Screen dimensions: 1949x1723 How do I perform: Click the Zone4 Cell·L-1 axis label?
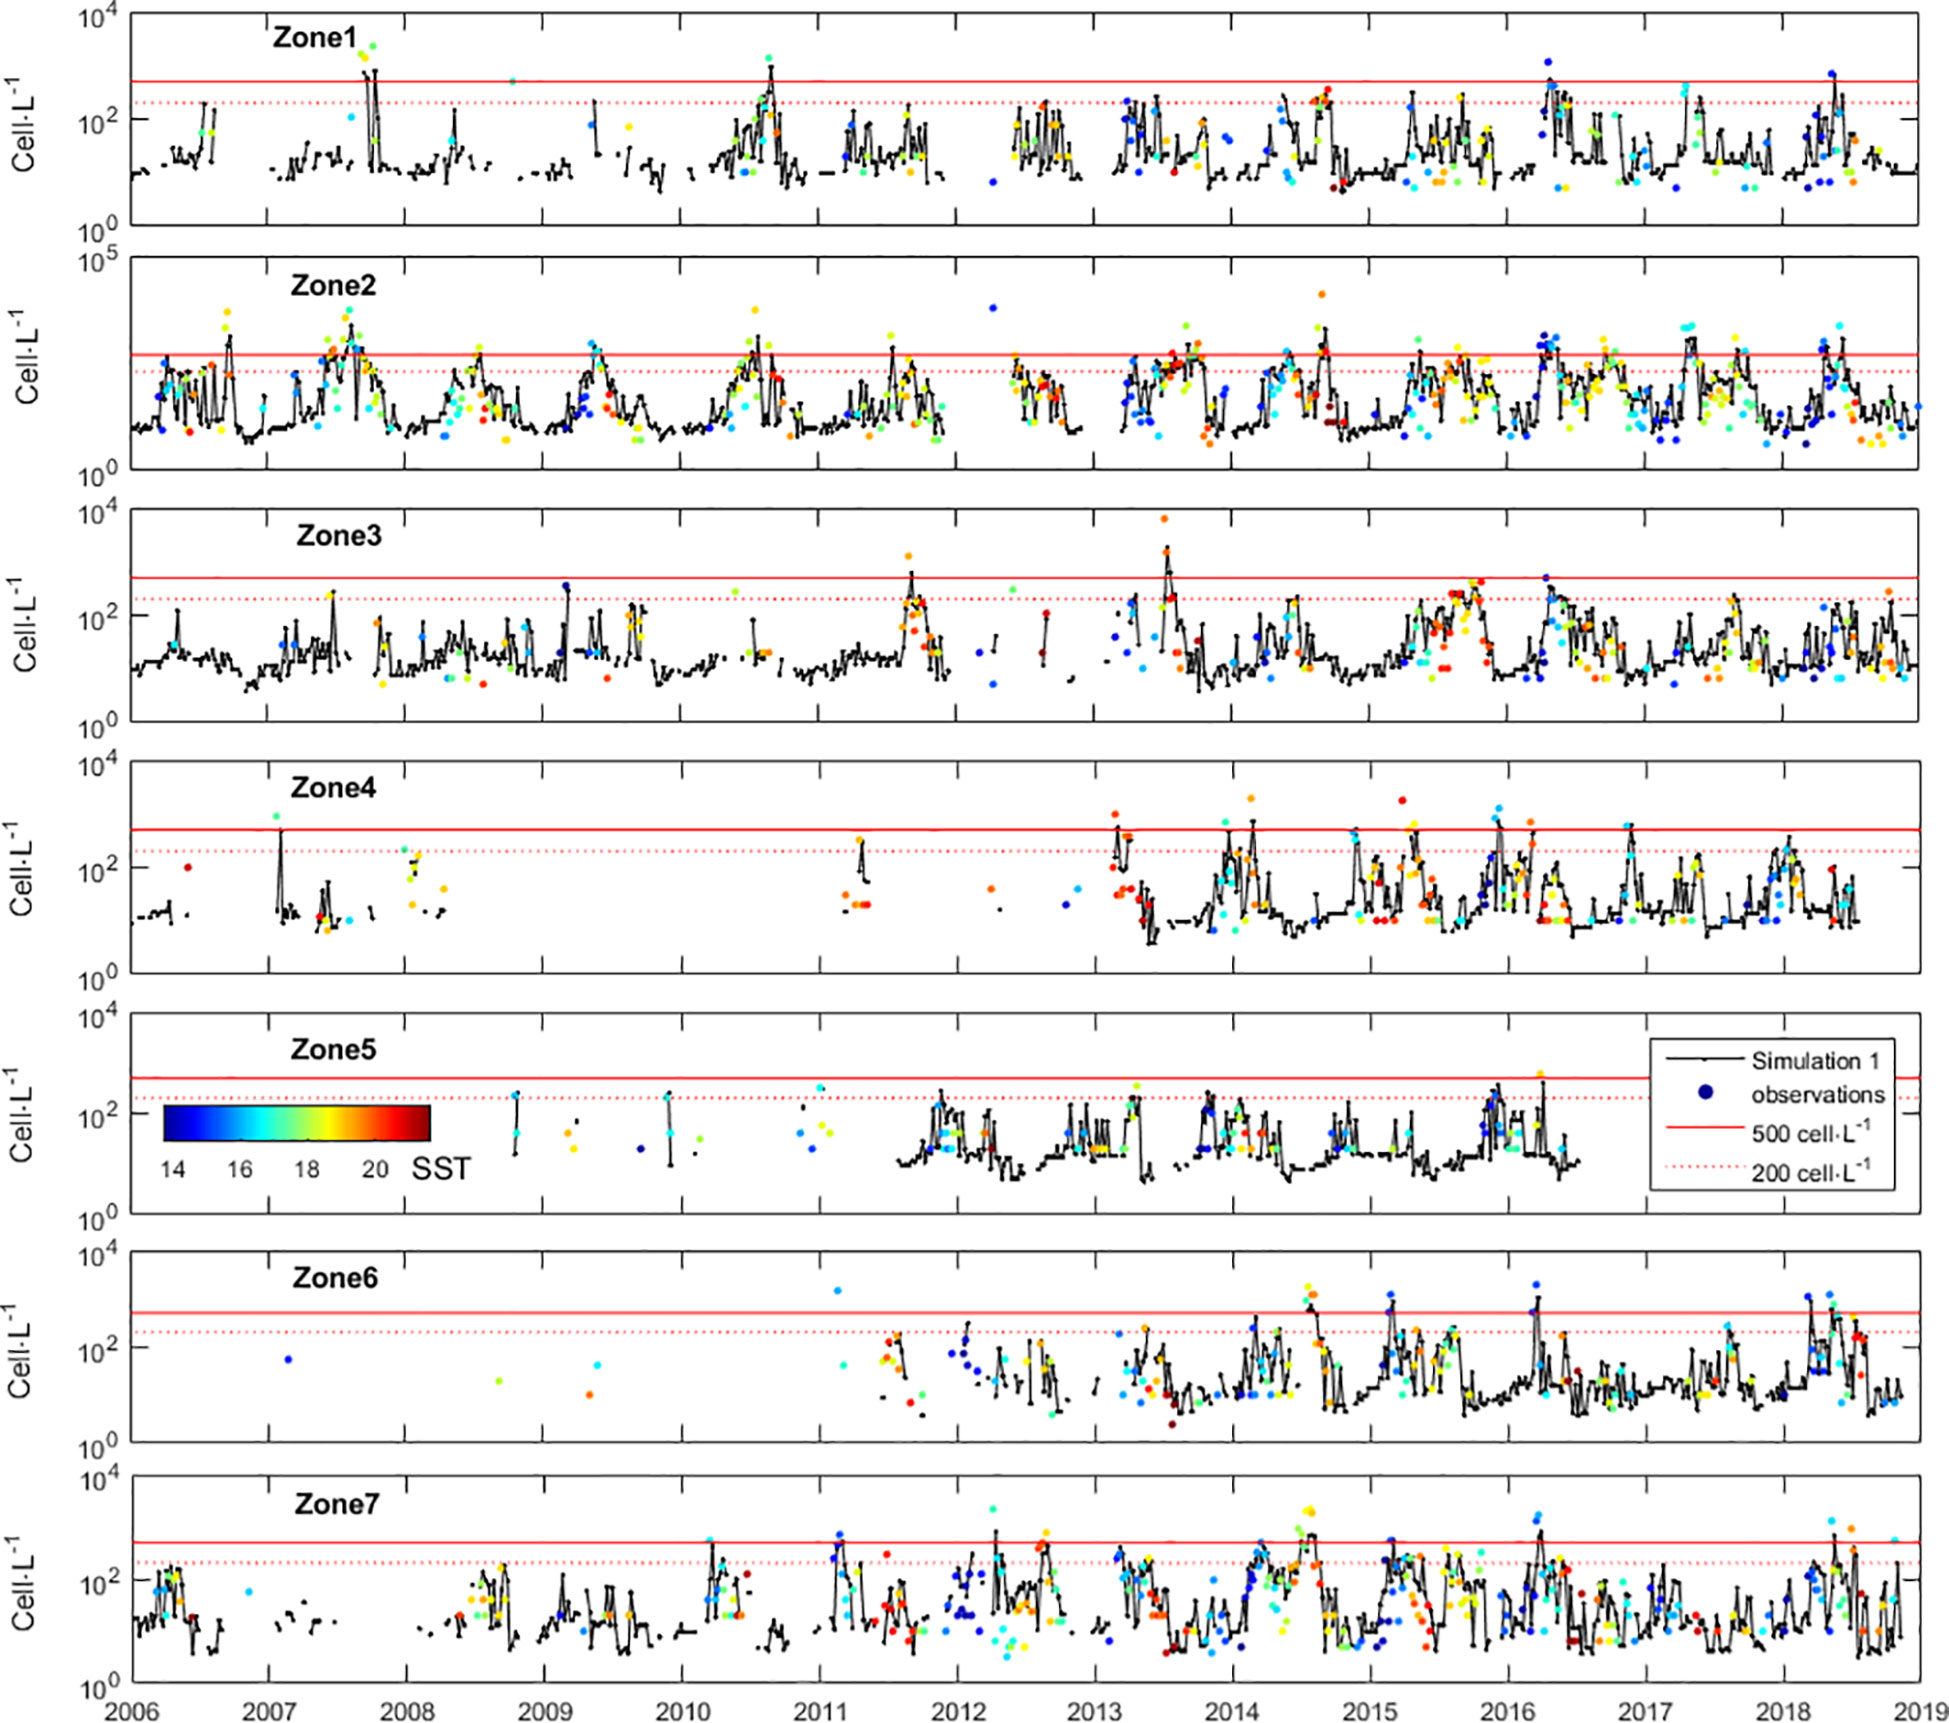point(22,868)
